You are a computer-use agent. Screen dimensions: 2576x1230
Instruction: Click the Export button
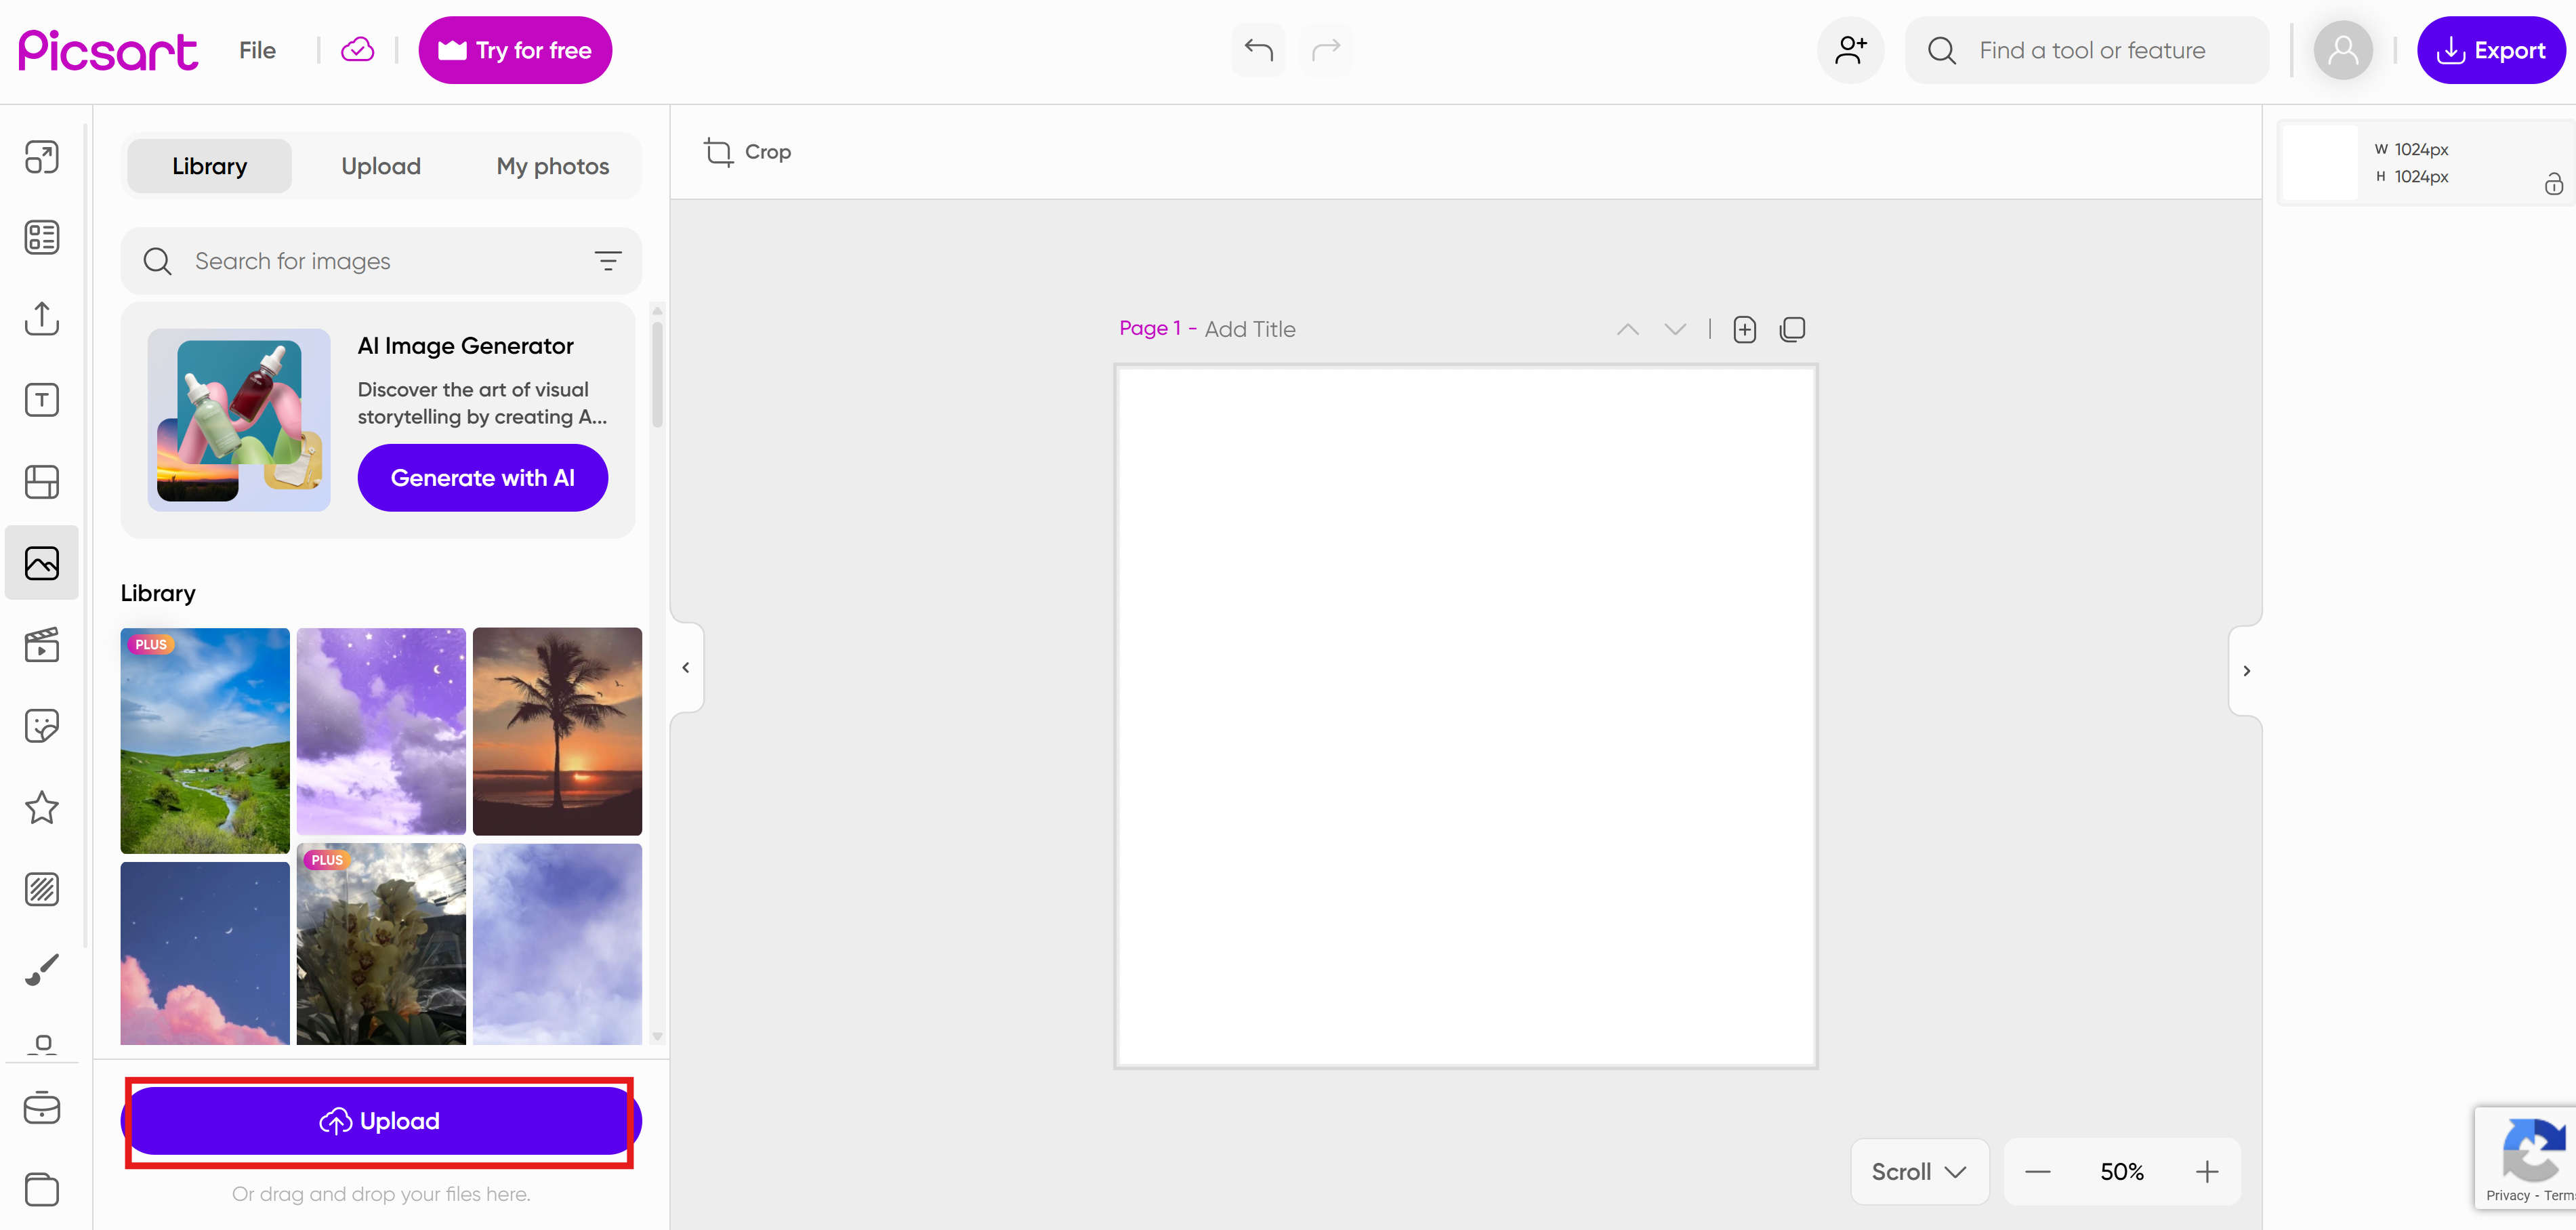(2490, 50)
